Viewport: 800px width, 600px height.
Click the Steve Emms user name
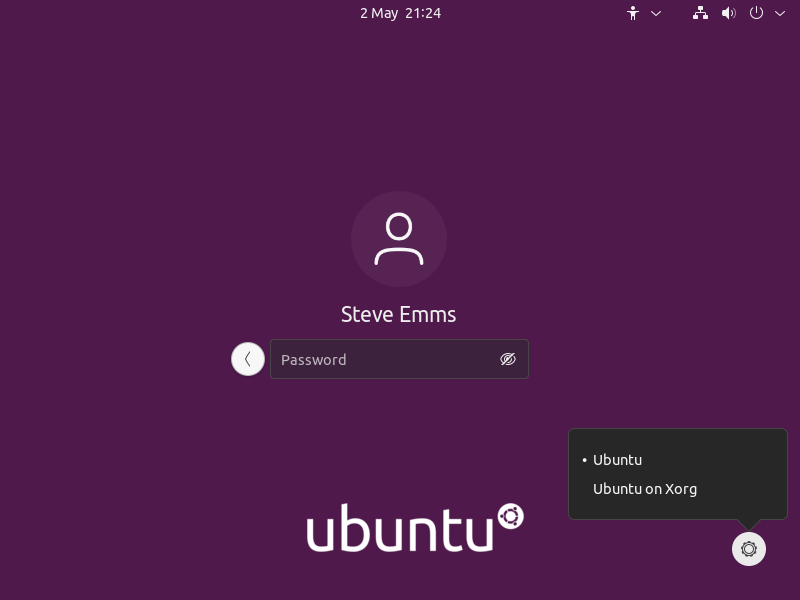pos(398,314)
